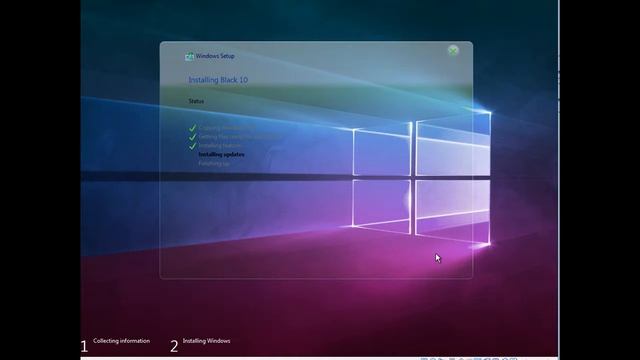The width and height of the screenshot is (640, 360).
Task: Click the 'Windows Setup' title text
Action: pos(215,56)
